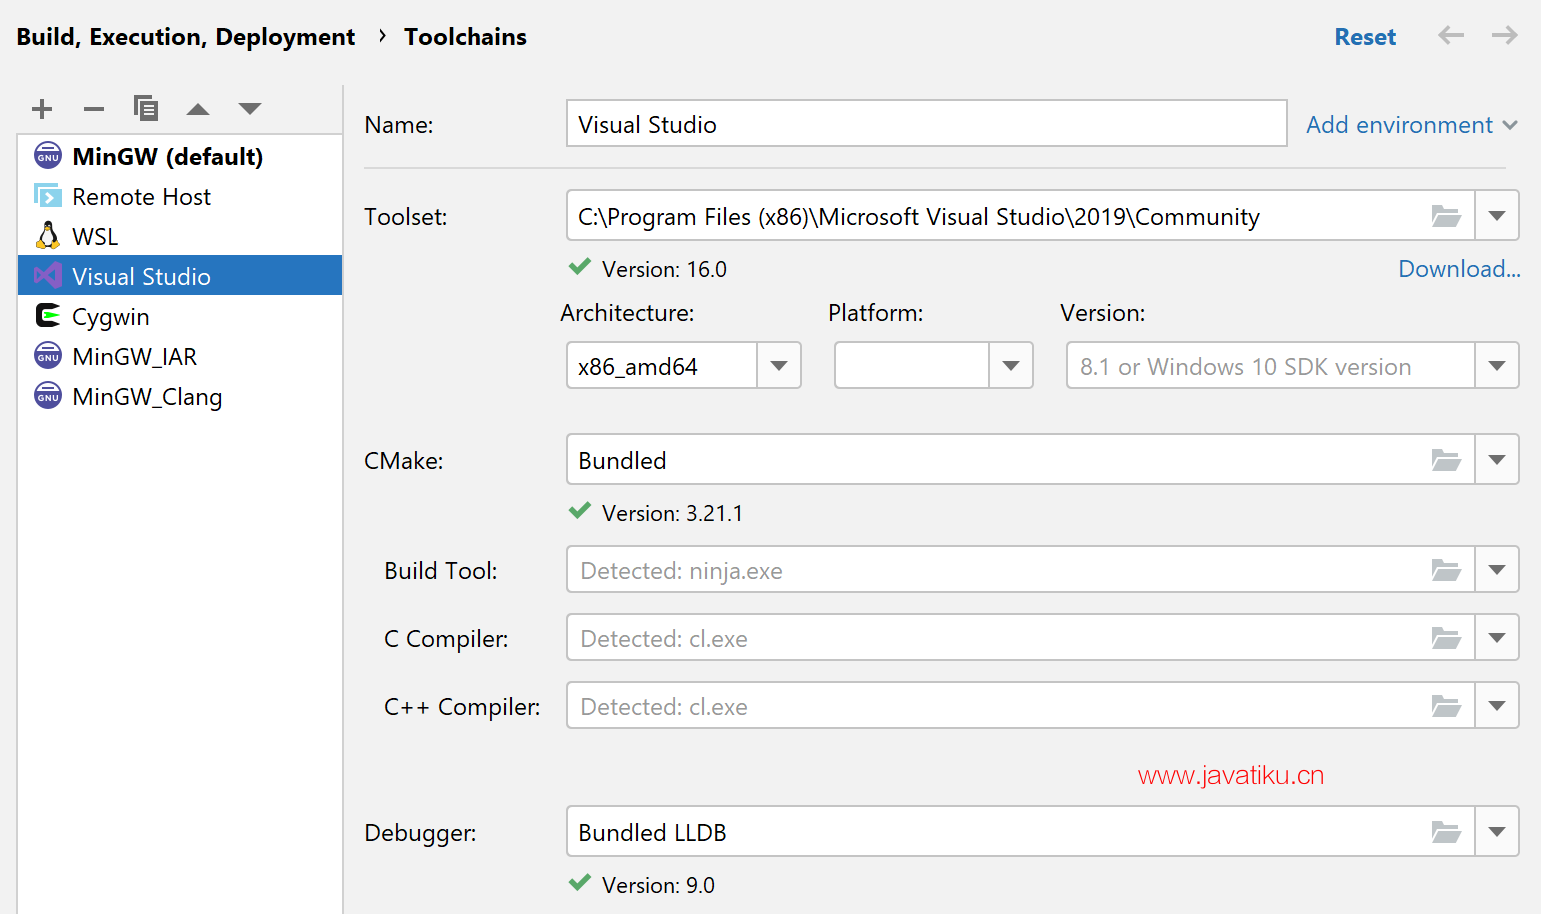The width and height of the screenshot is (1541, 914).
Task: Add a new toolchain with plus icon
Action: point(42,108)
